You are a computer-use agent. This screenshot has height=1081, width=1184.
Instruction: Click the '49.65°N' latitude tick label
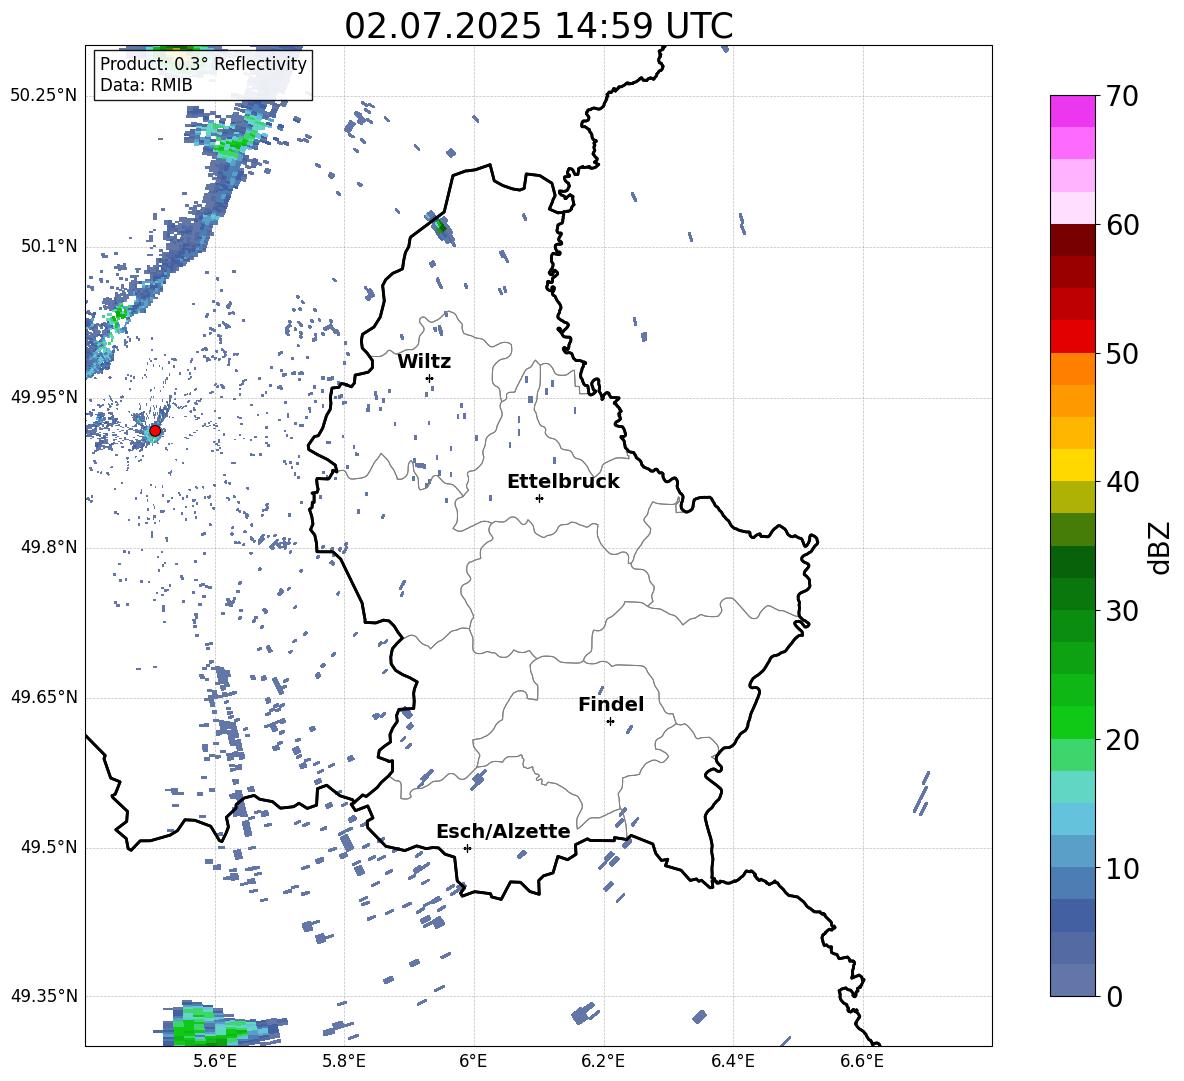[44, 697]
